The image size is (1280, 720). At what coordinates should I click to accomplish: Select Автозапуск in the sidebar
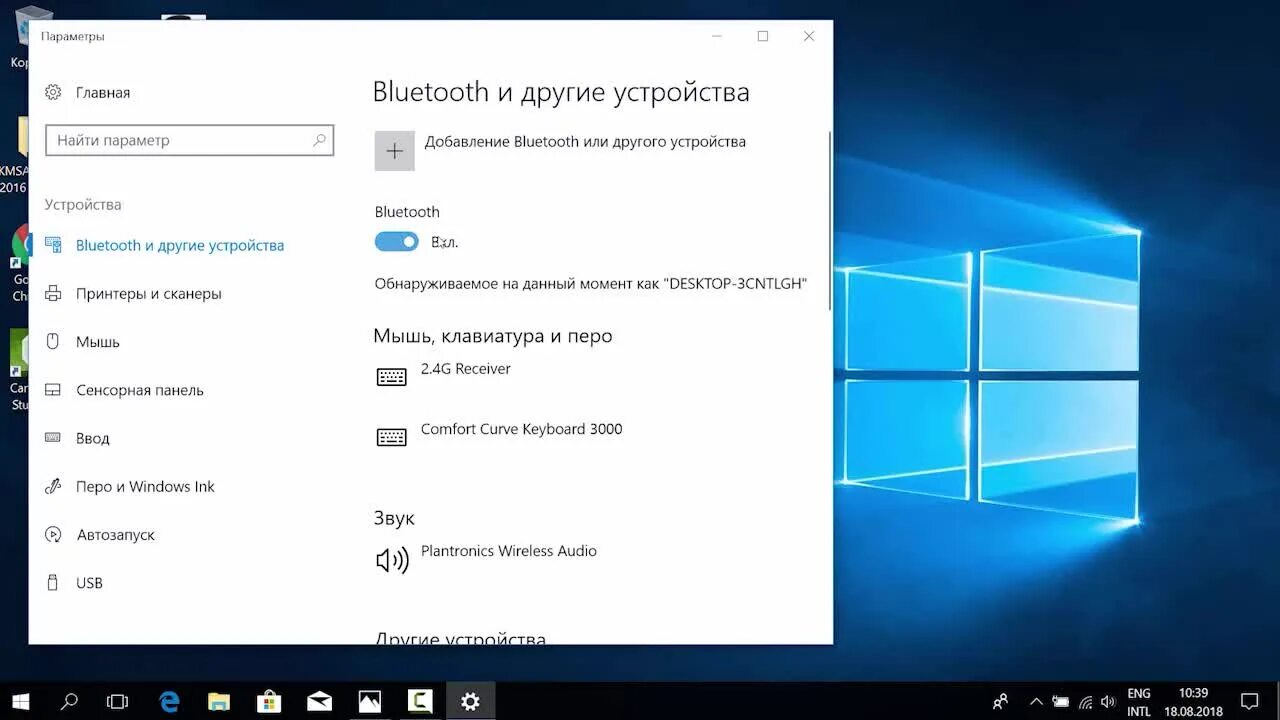pos(116,535)
